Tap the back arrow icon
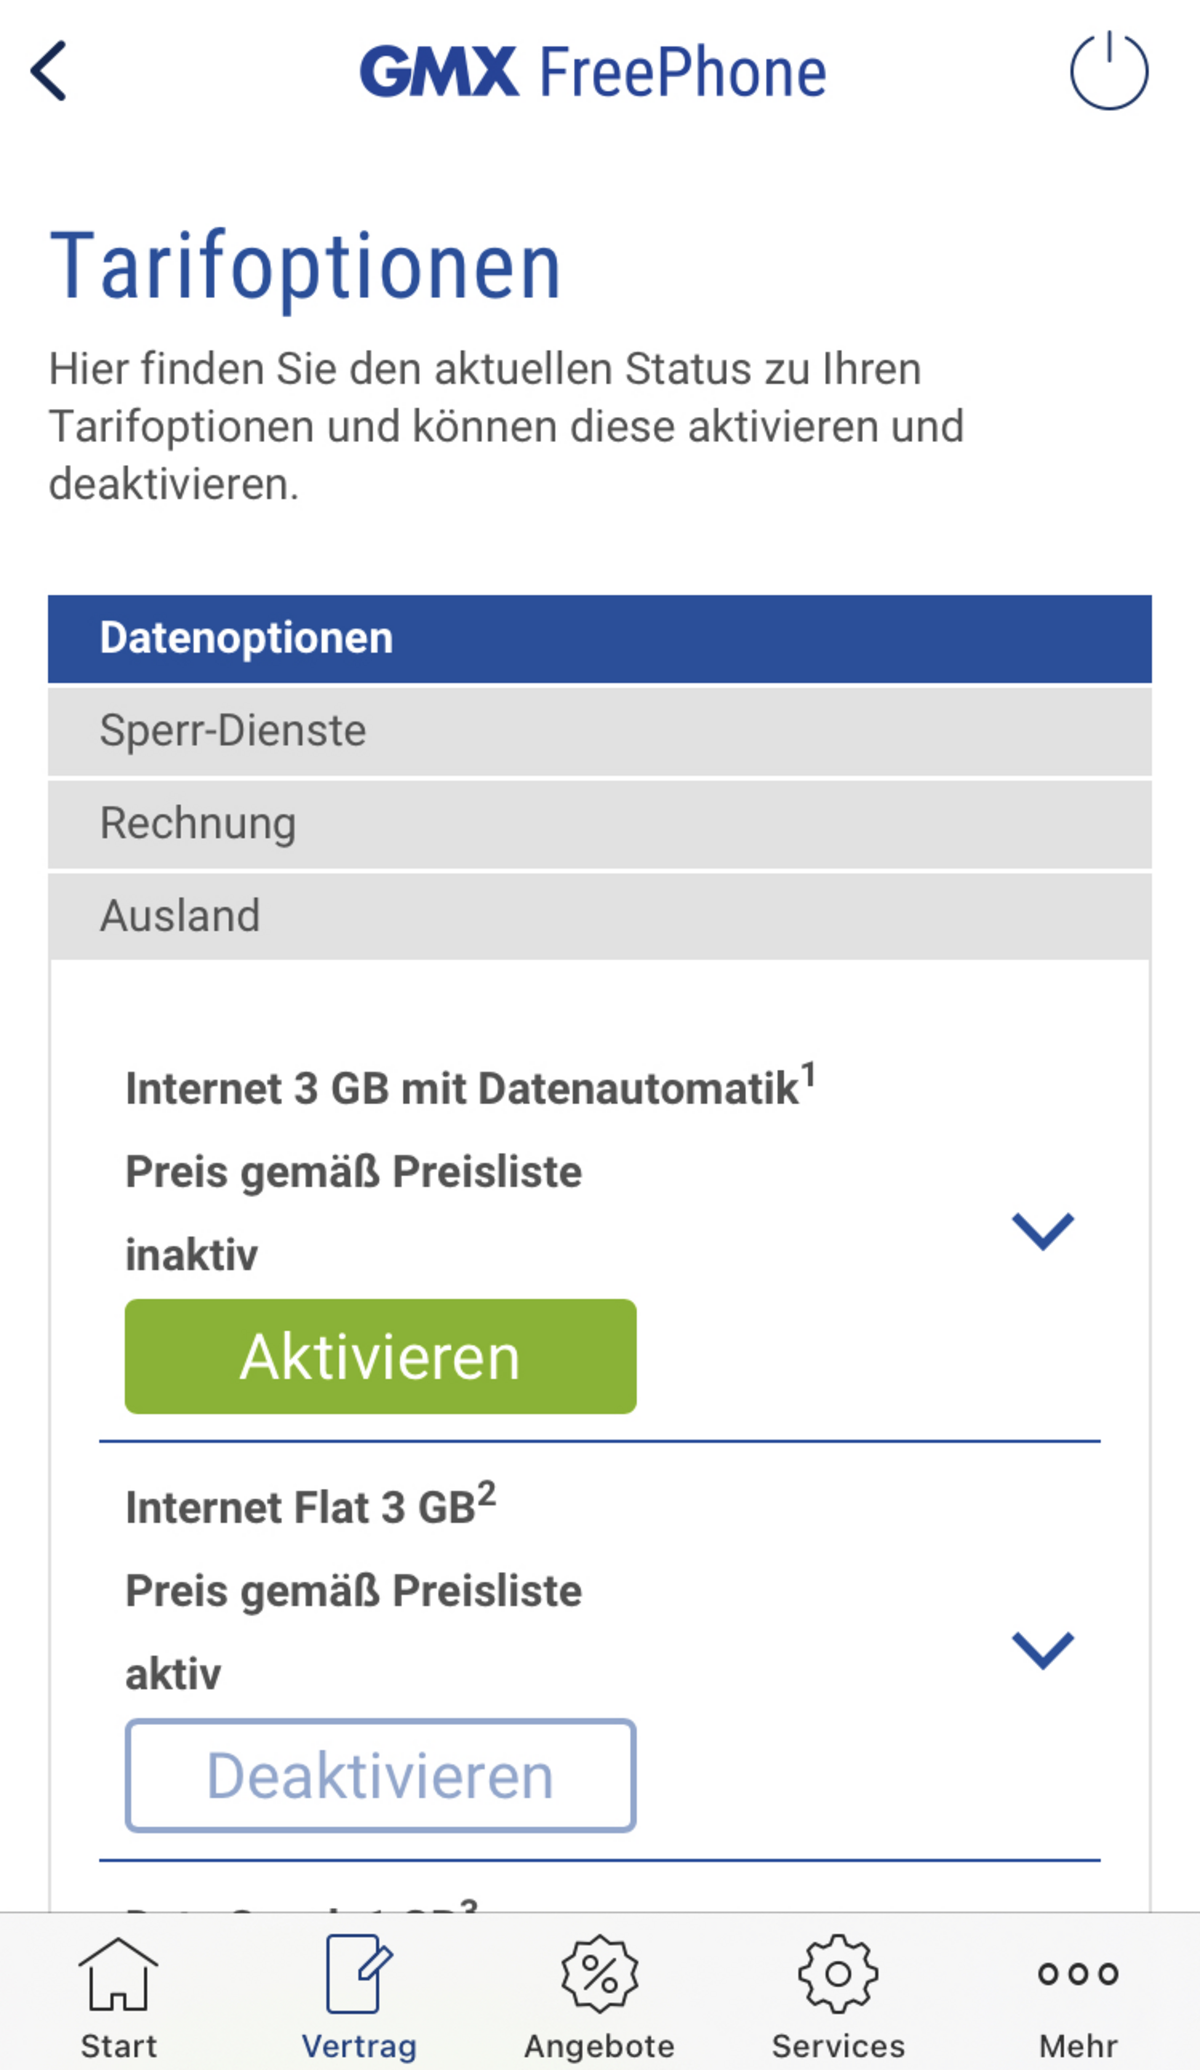1200x2070 pixels. coord(48,71)
